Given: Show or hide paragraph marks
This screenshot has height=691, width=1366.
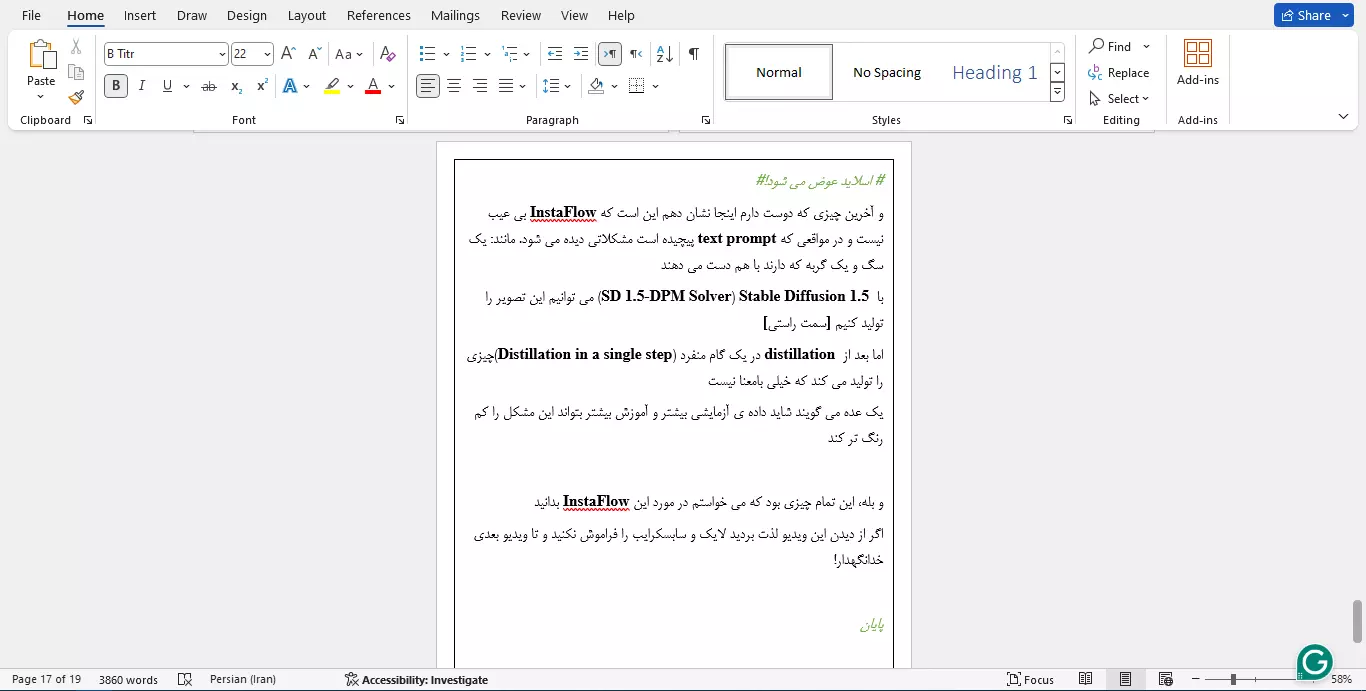Looking at the screenshot, I should (694, 54).
